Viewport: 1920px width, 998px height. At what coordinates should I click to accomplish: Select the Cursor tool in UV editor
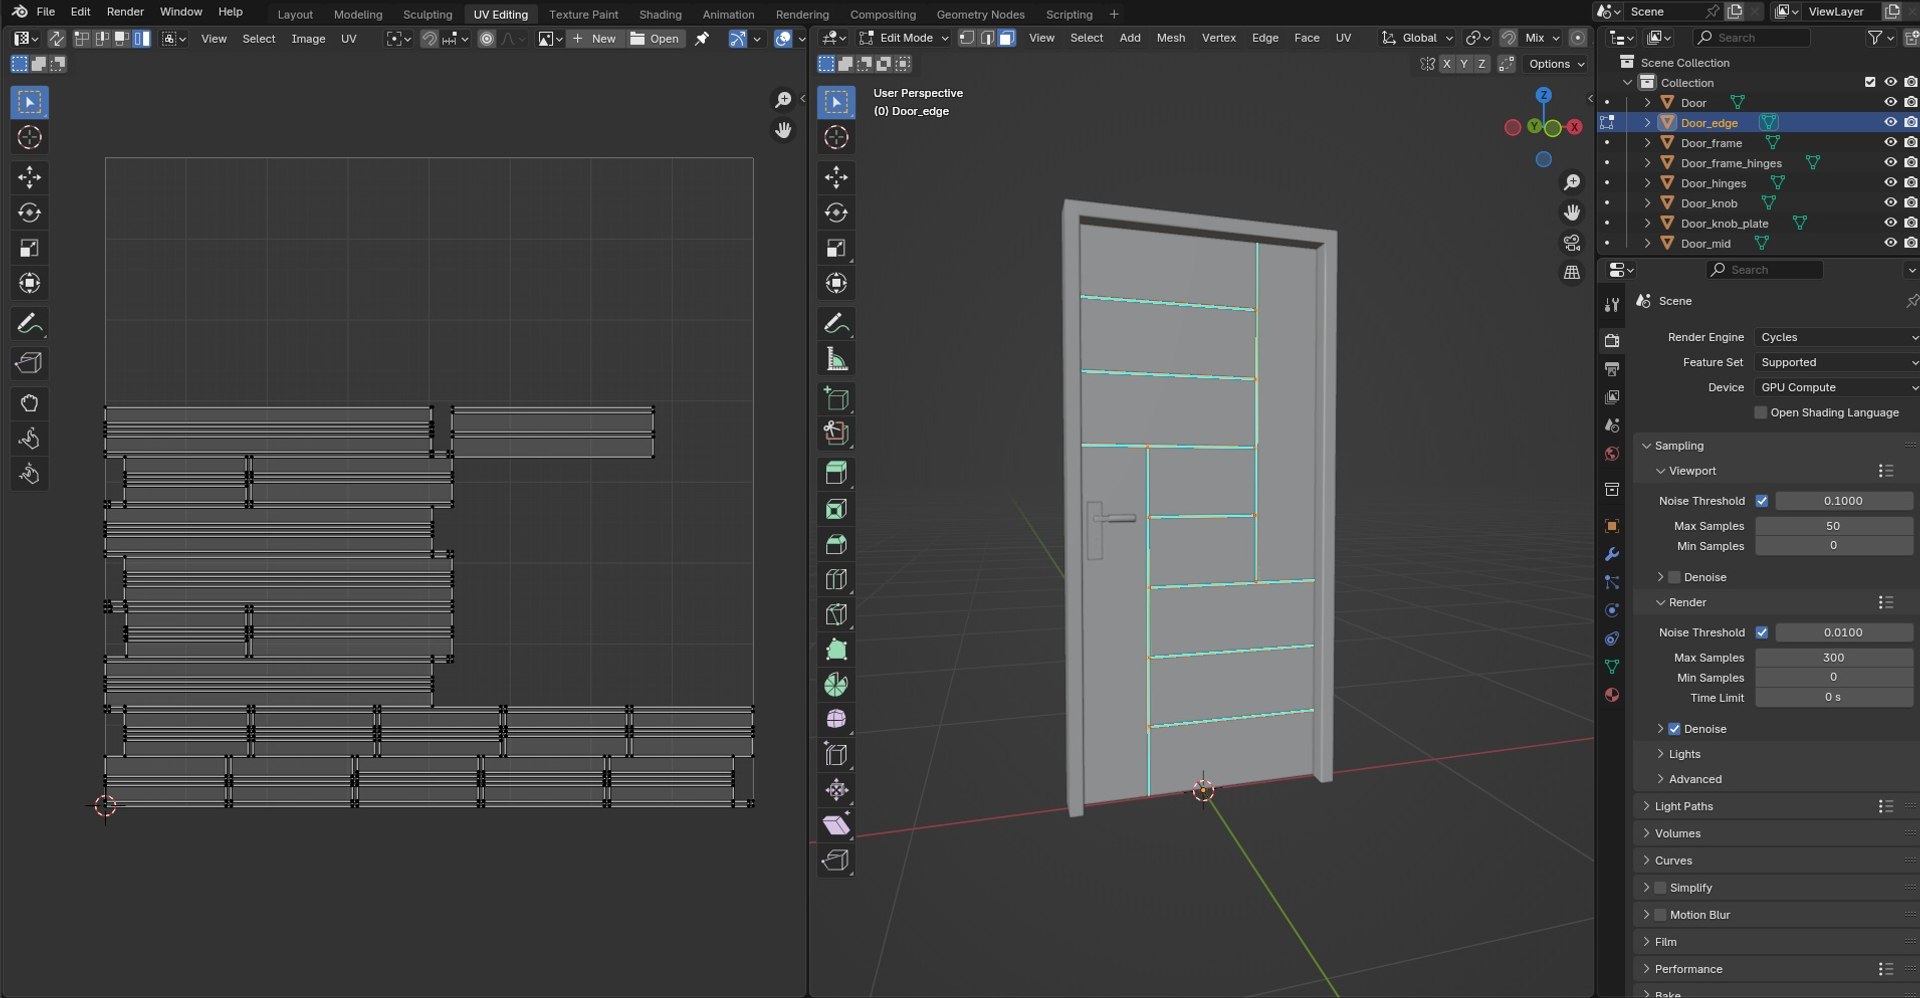click(x=29, y=137)
